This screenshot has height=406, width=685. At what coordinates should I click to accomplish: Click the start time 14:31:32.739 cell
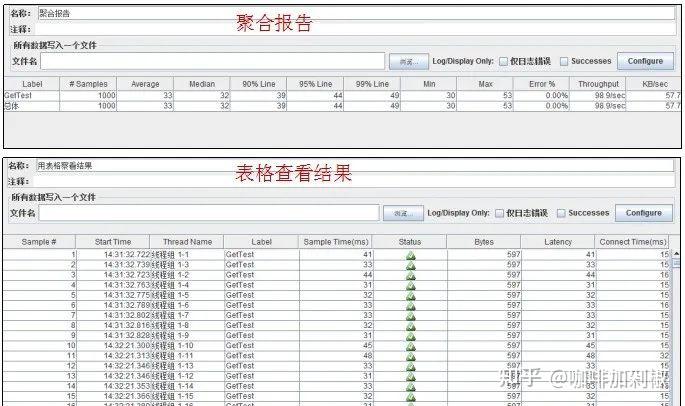point(114,265)
